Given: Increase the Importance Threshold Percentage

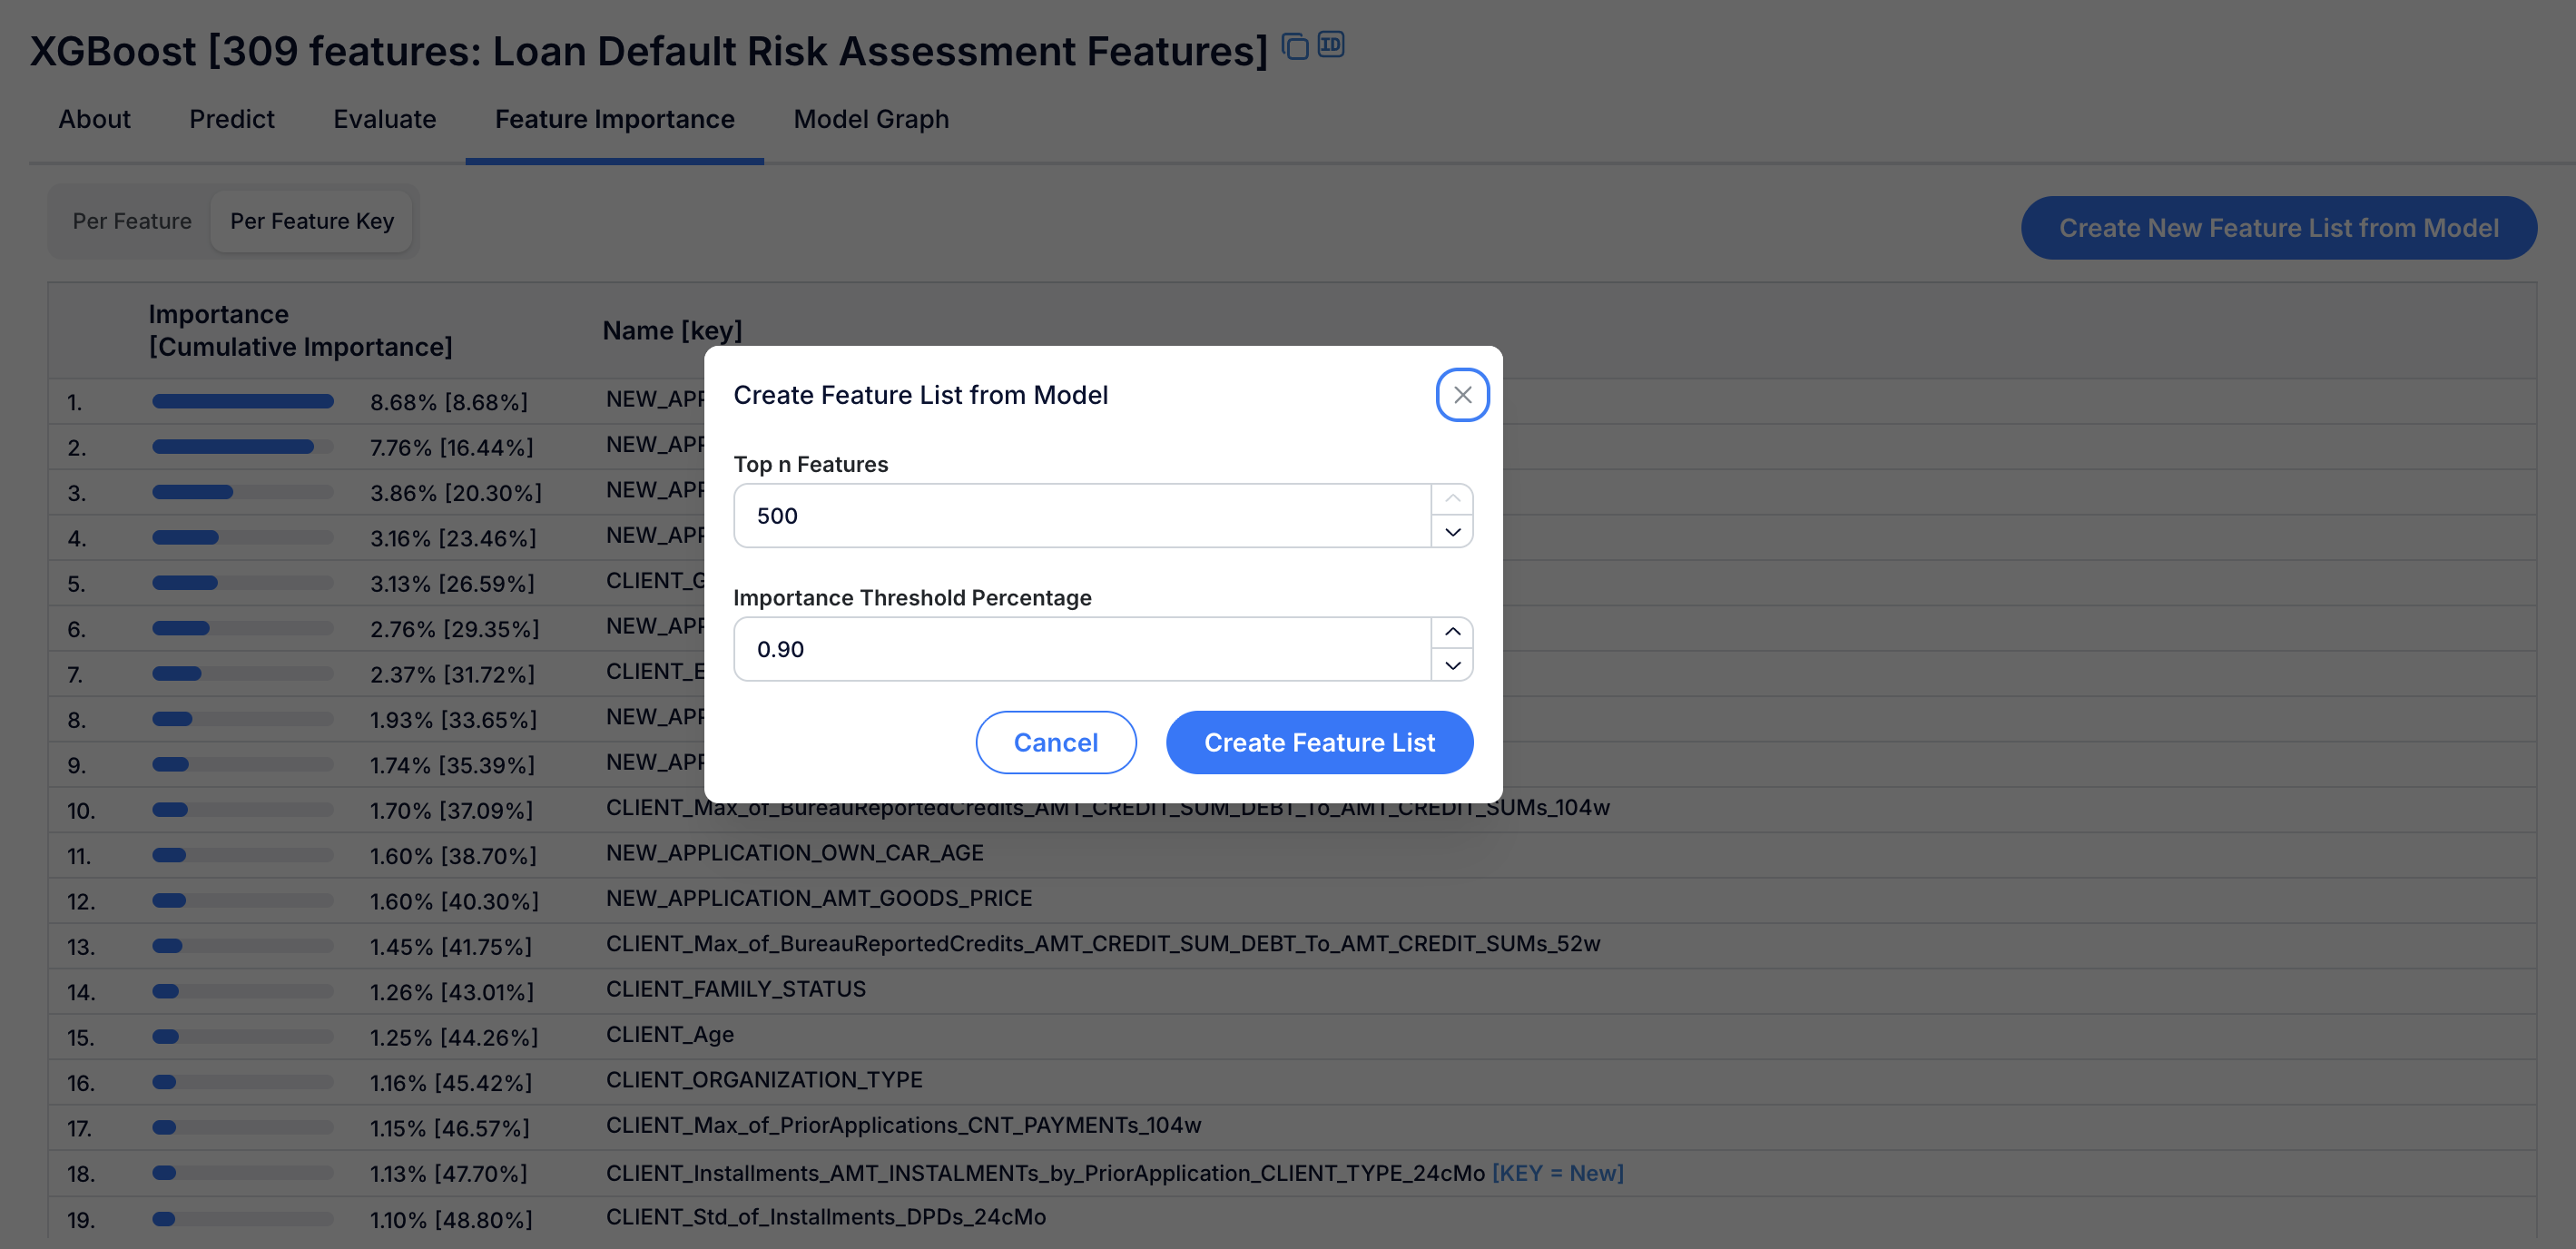Looking at the screenshot, I should 1452,632.
